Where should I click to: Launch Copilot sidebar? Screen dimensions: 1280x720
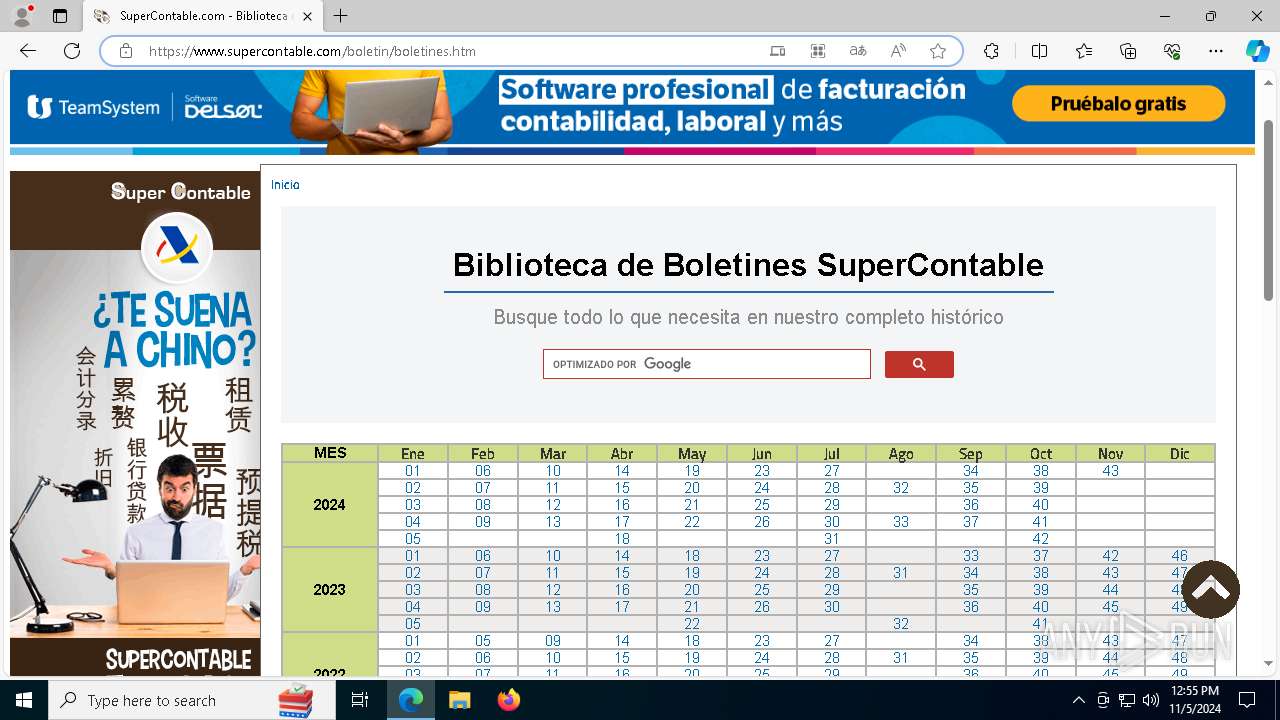tap(1257, 51)
